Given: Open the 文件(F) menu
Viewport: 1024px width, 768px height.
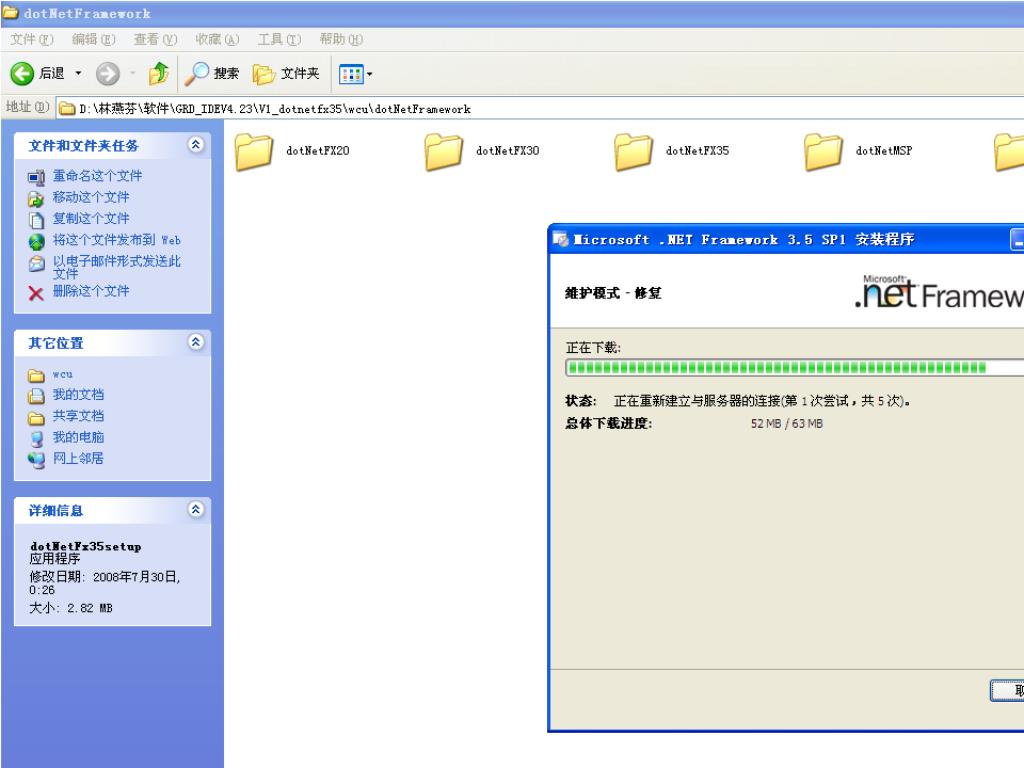Looking at the screenshot, I should coord(31,39).
